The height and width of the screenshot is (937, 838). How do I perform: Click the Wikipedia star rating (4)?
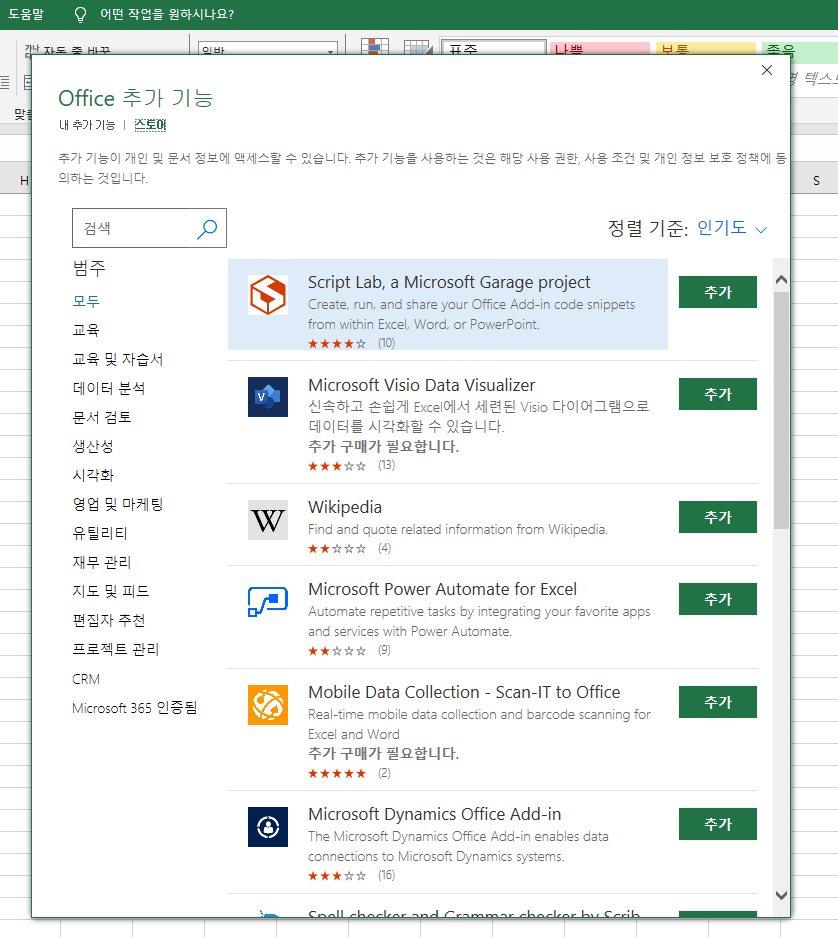[337, 549]
